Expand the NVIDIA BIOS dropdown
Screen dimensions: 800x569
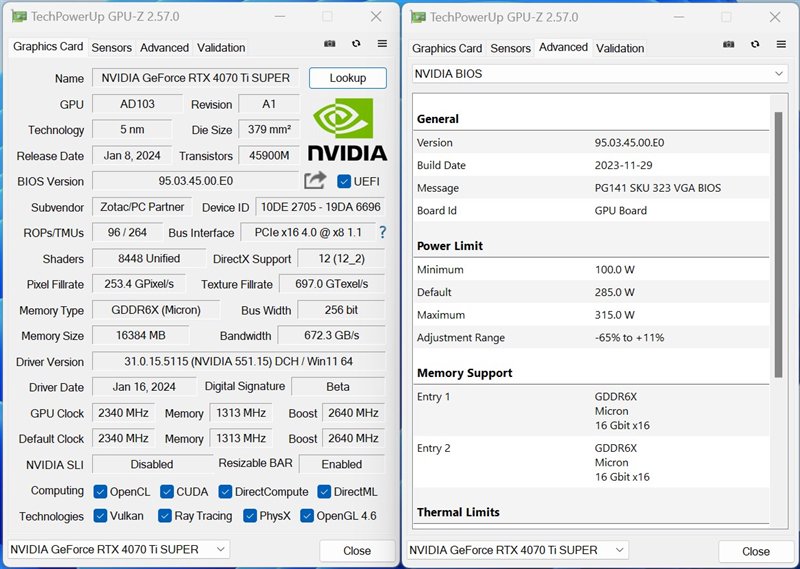(599, 74)
